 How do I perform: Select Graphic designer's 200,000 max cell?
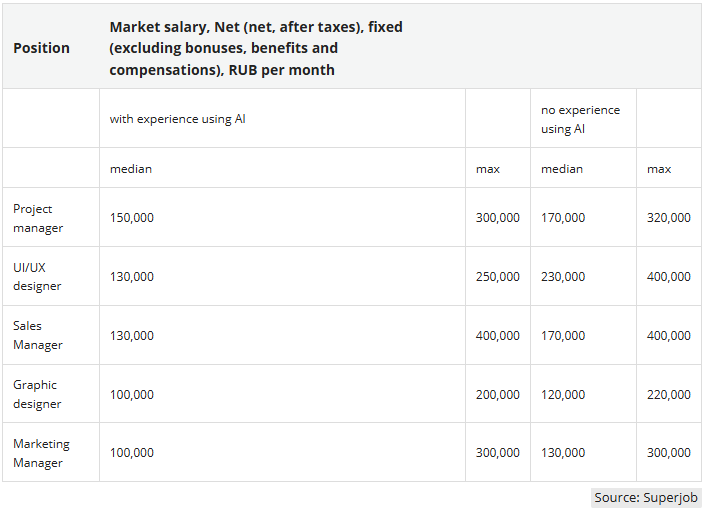coord(498,395)
